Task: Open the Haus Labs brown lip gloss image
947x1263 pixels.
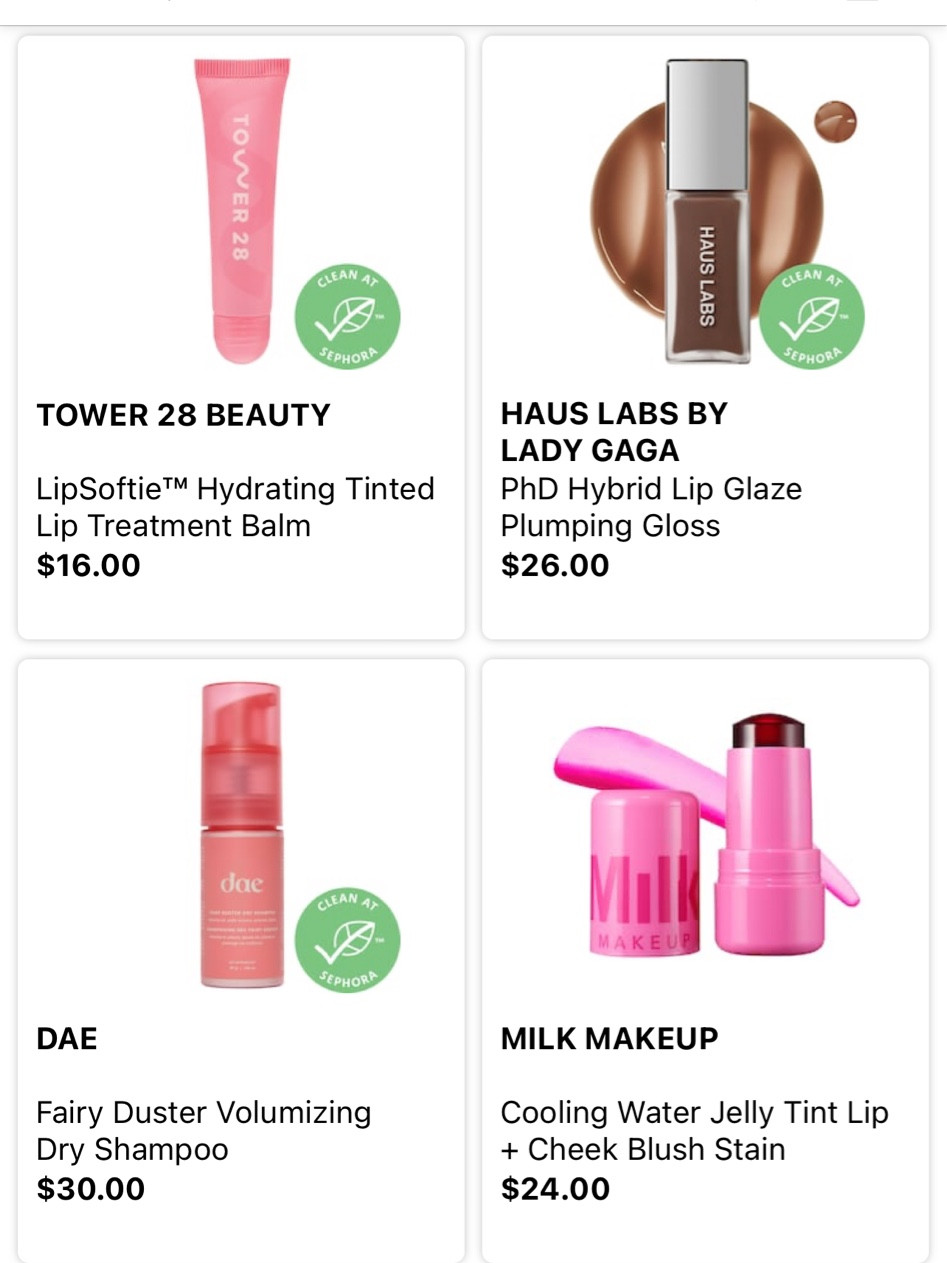Action: 707,212
